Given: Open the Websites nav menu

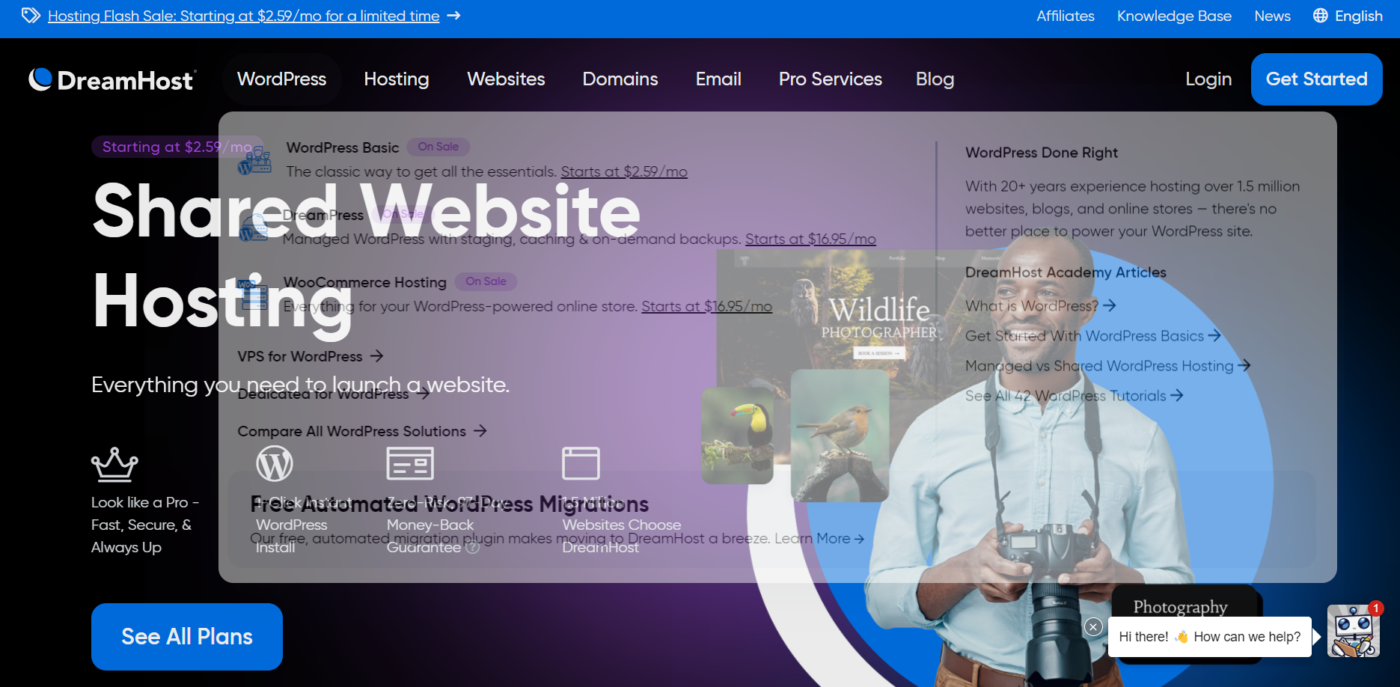Looking at the screenshot, I should (x=506, y=79).
